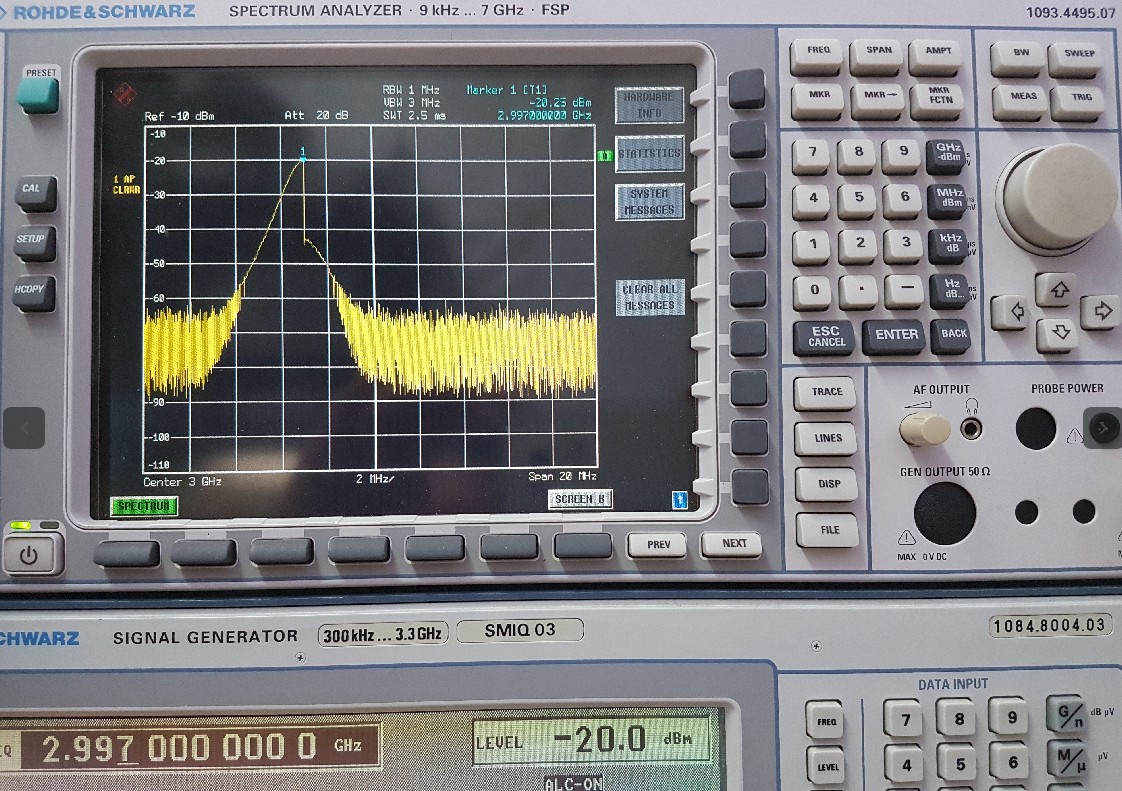Push the CAL hardkey
This screenshot has height=791, width=1122.
pos(34,193)
